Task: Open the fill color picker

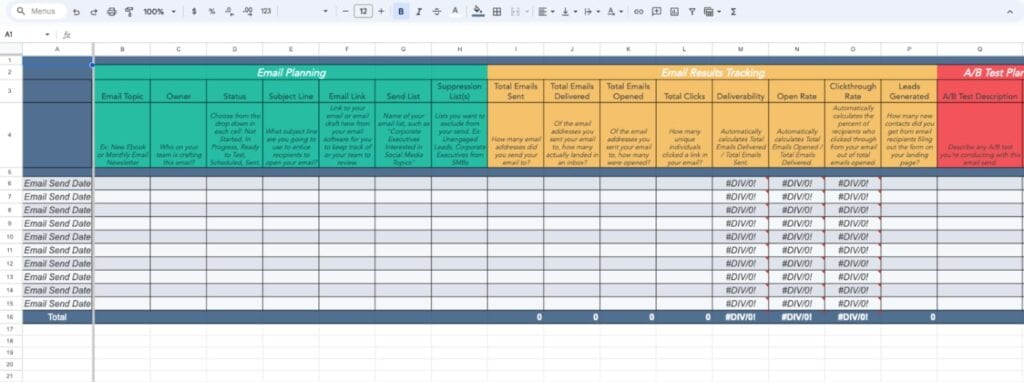Action: coord(478,12)
